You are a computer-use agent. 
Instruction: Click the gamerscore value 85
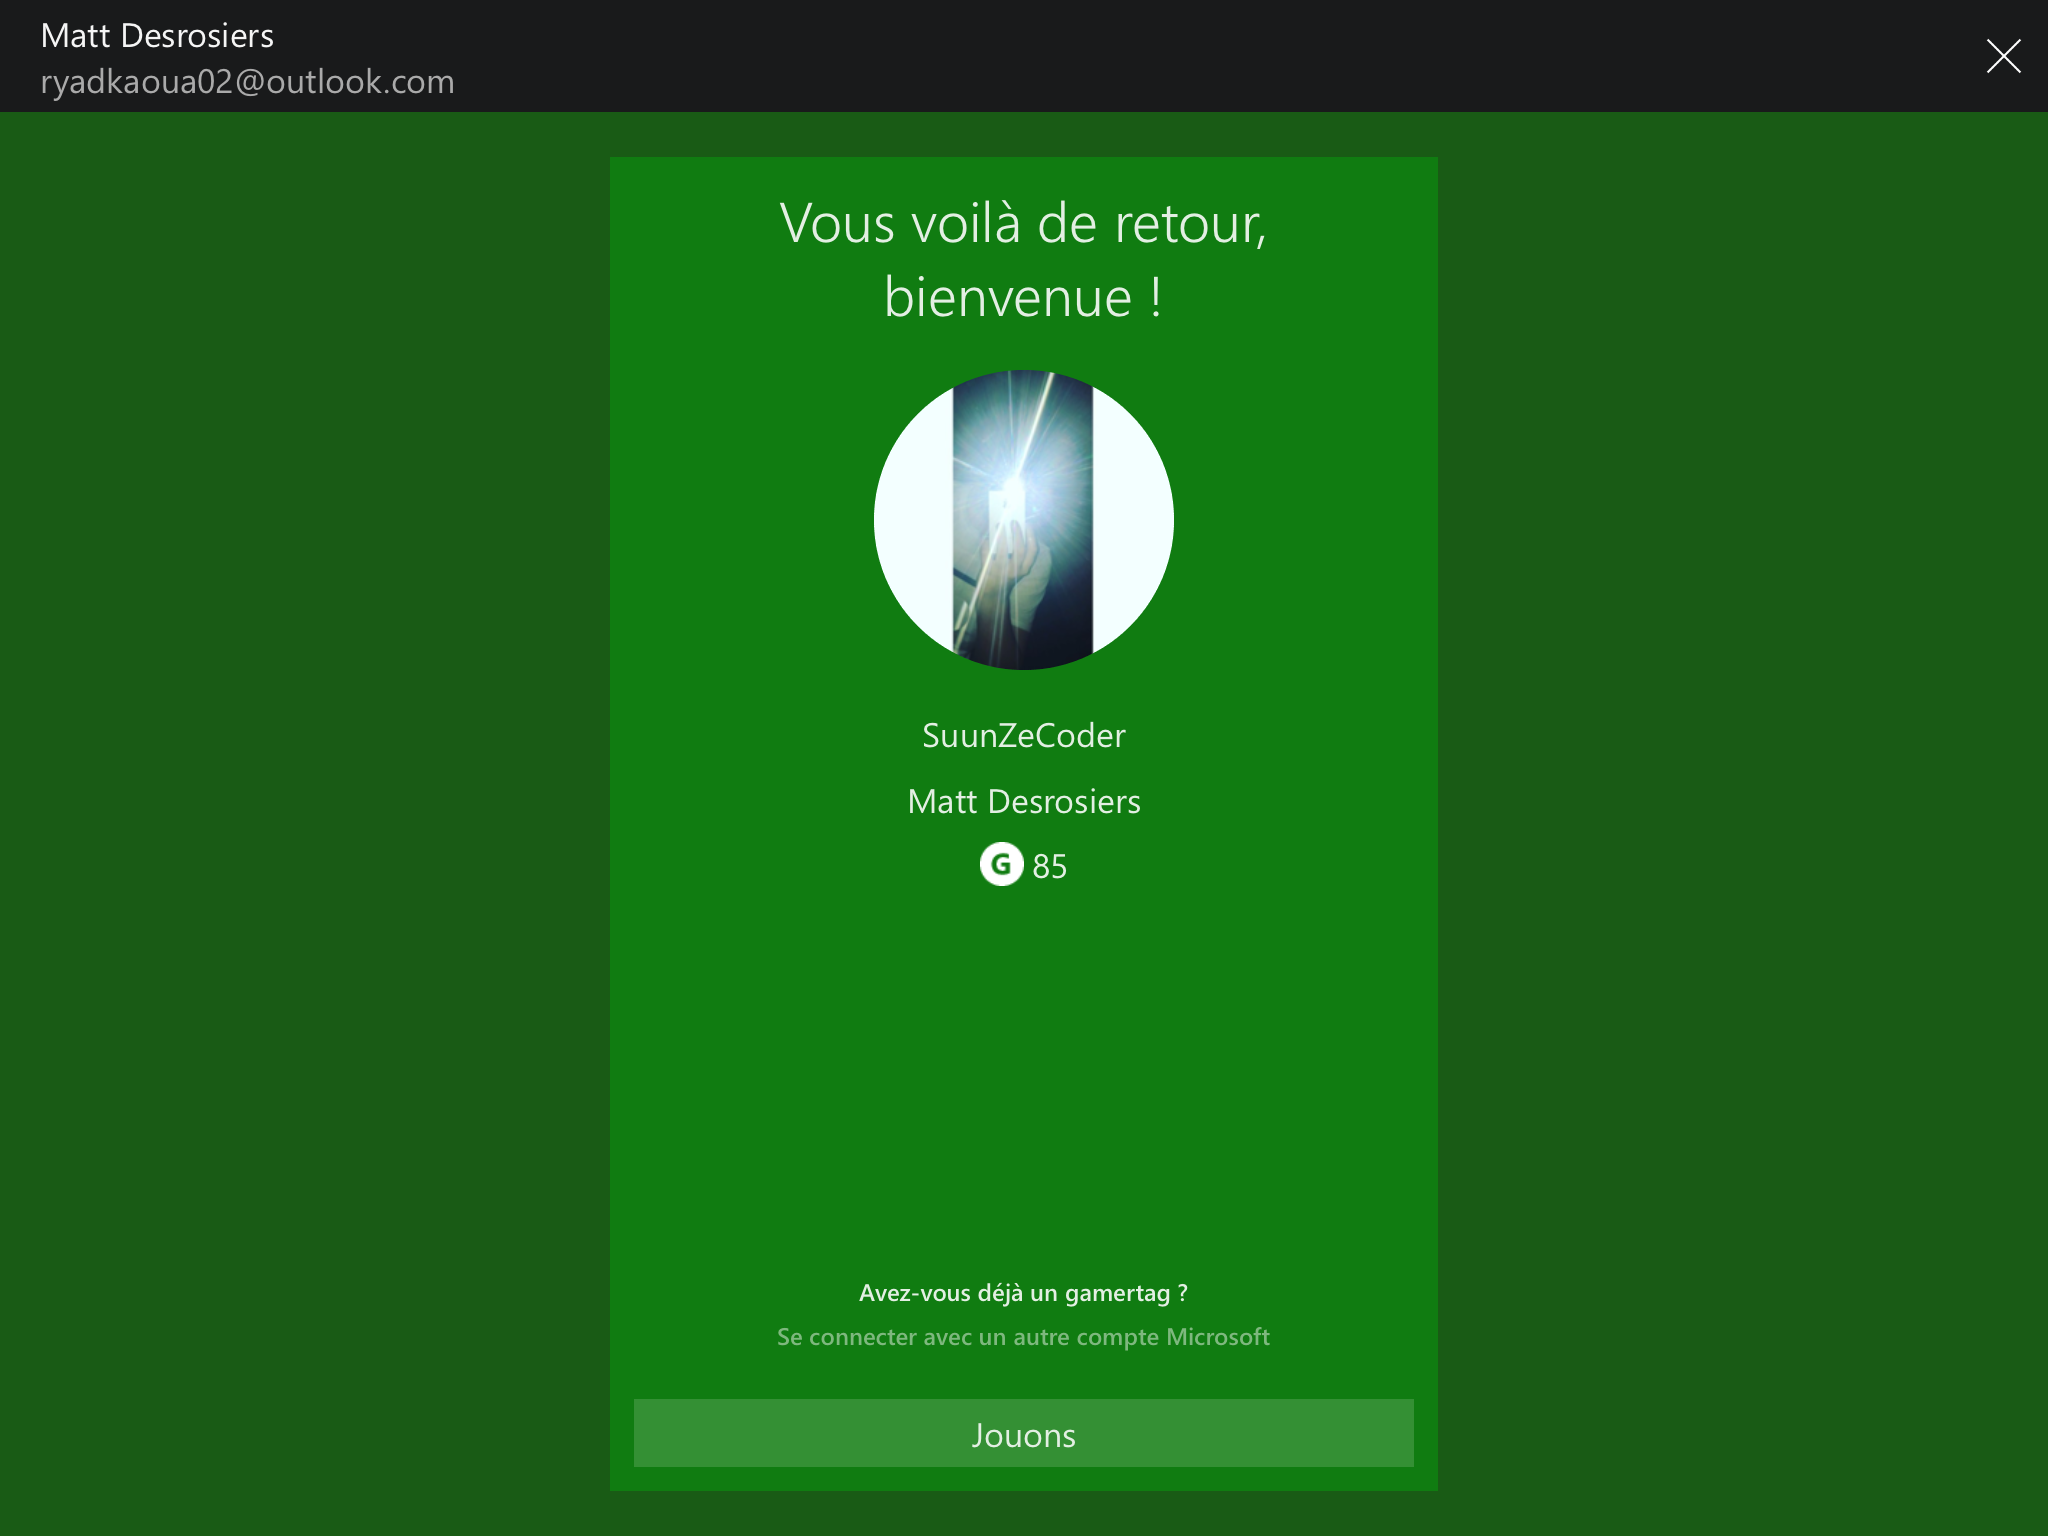(x=1050, y=866)
